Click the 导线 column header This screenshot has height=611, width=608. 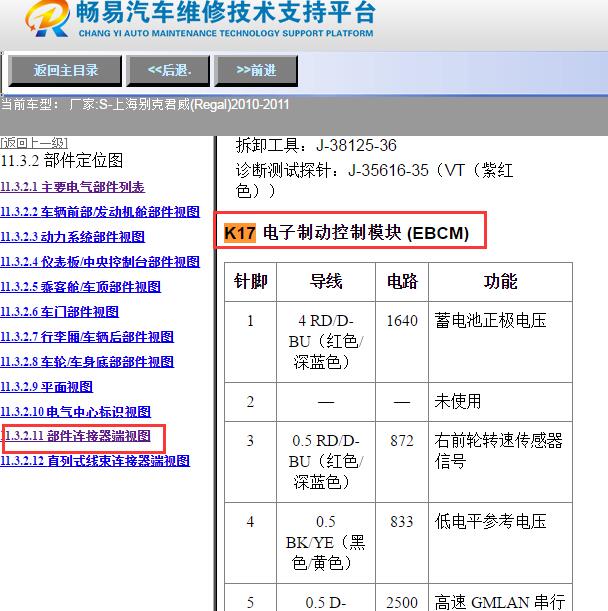(326, 281)
